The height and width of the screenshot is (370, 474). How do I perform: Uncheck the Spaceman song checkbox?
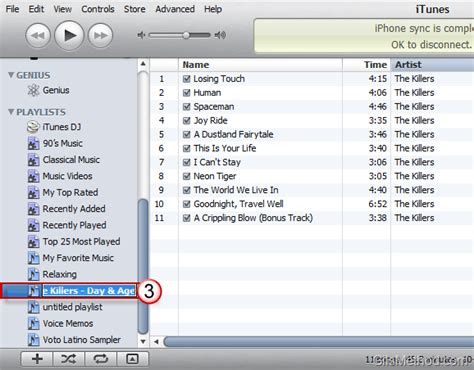187,107
